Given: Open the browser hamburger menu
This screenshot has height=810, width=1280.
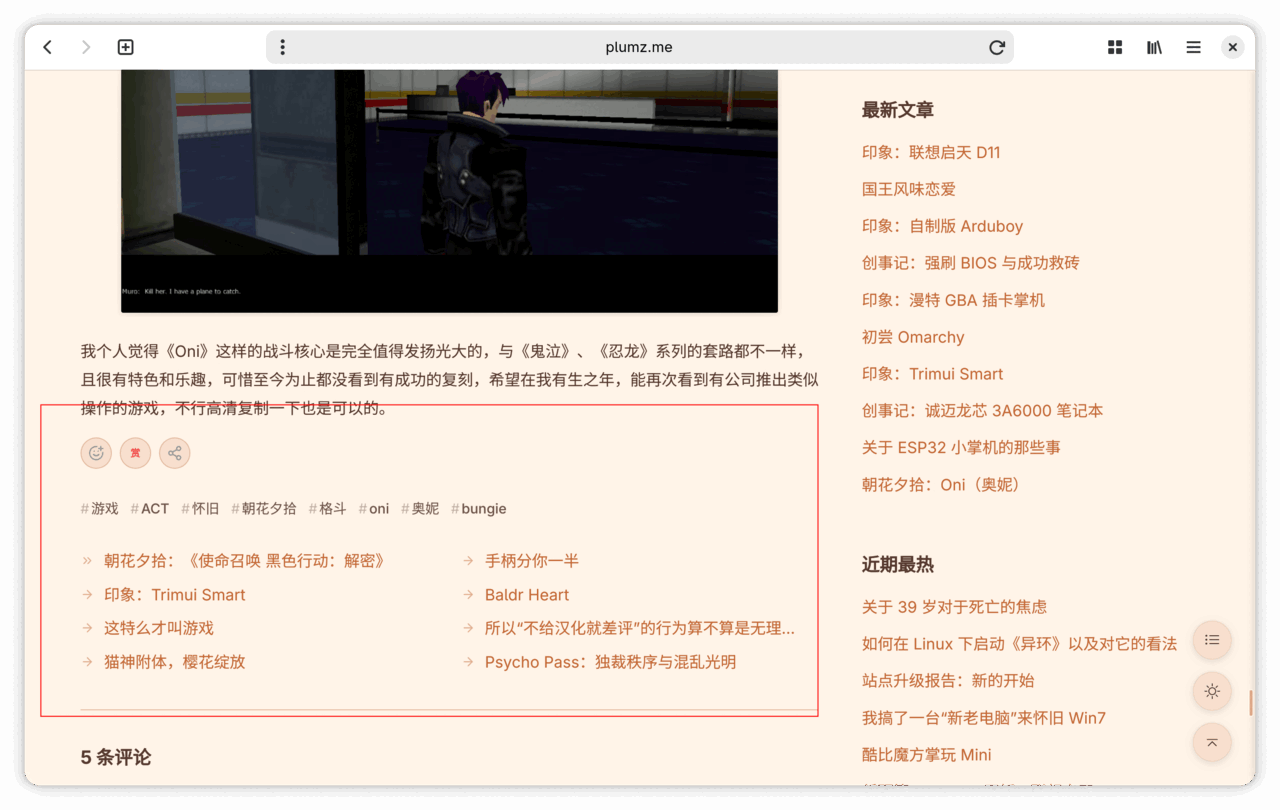Looking at the screenshot, I should click(x=1193, y=47).
